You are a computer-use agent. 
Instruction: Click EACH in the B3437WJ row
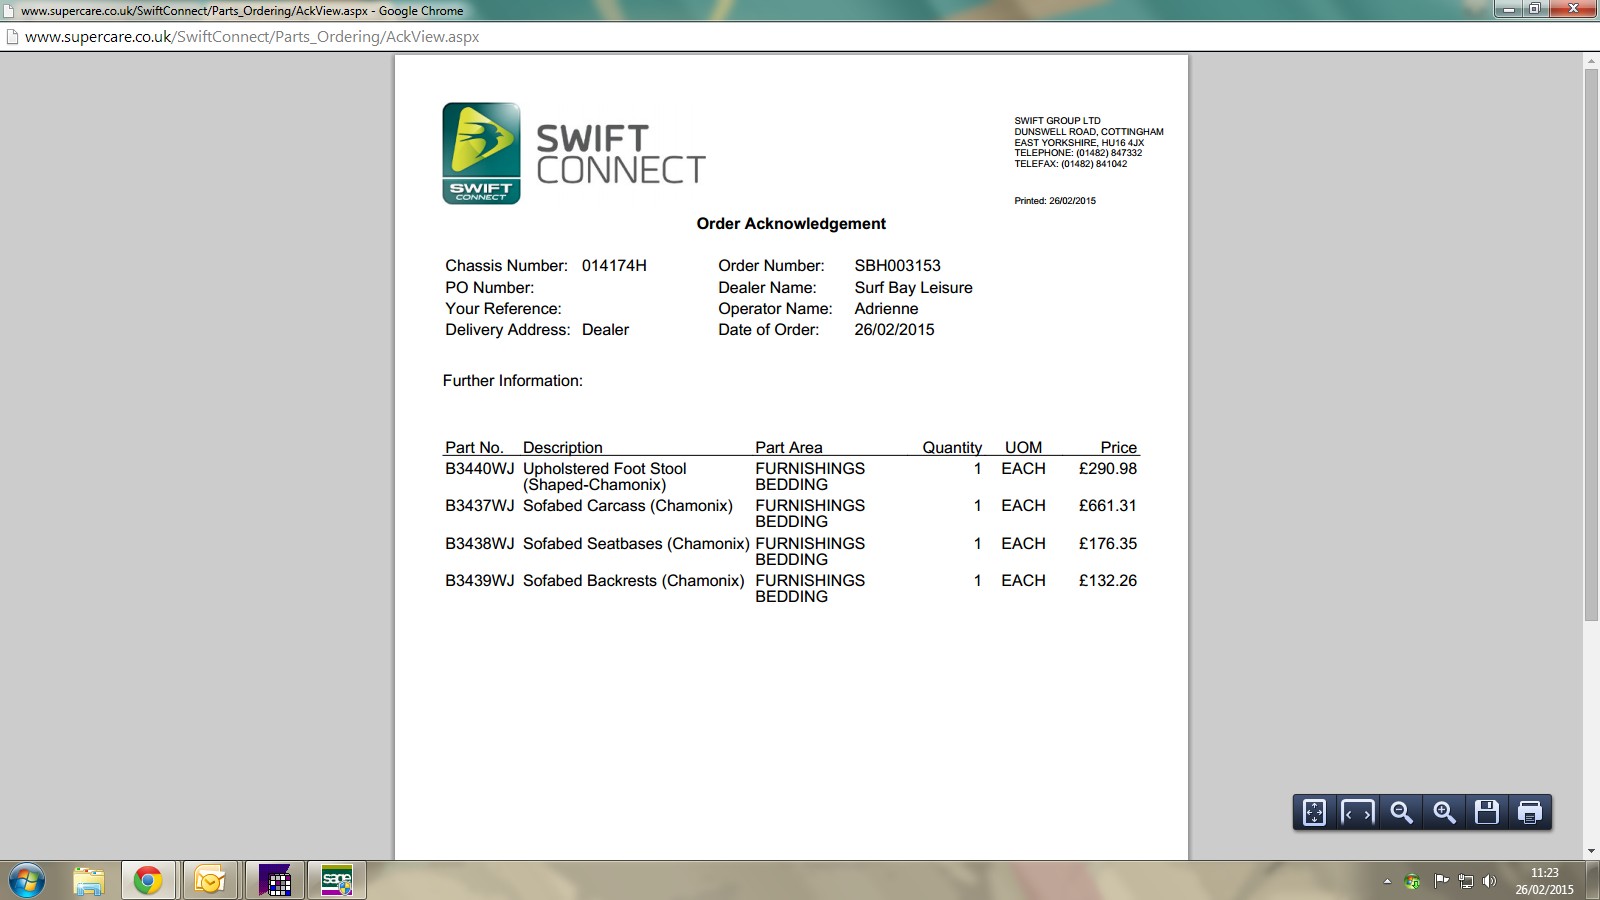click(1023, 506)
